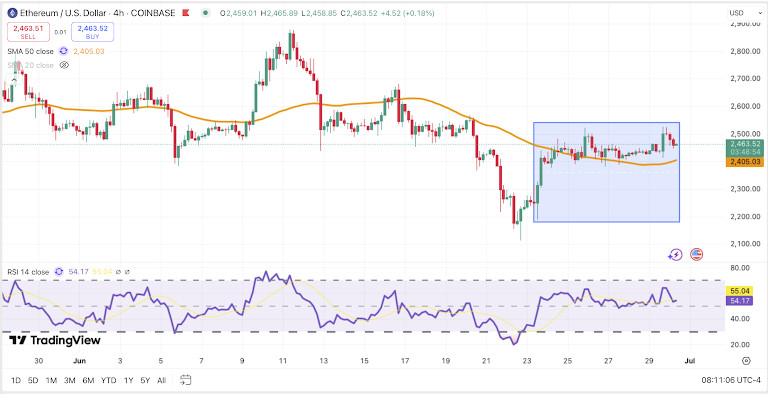Click the orange SMA value 2,405.03 in legend

89,51
